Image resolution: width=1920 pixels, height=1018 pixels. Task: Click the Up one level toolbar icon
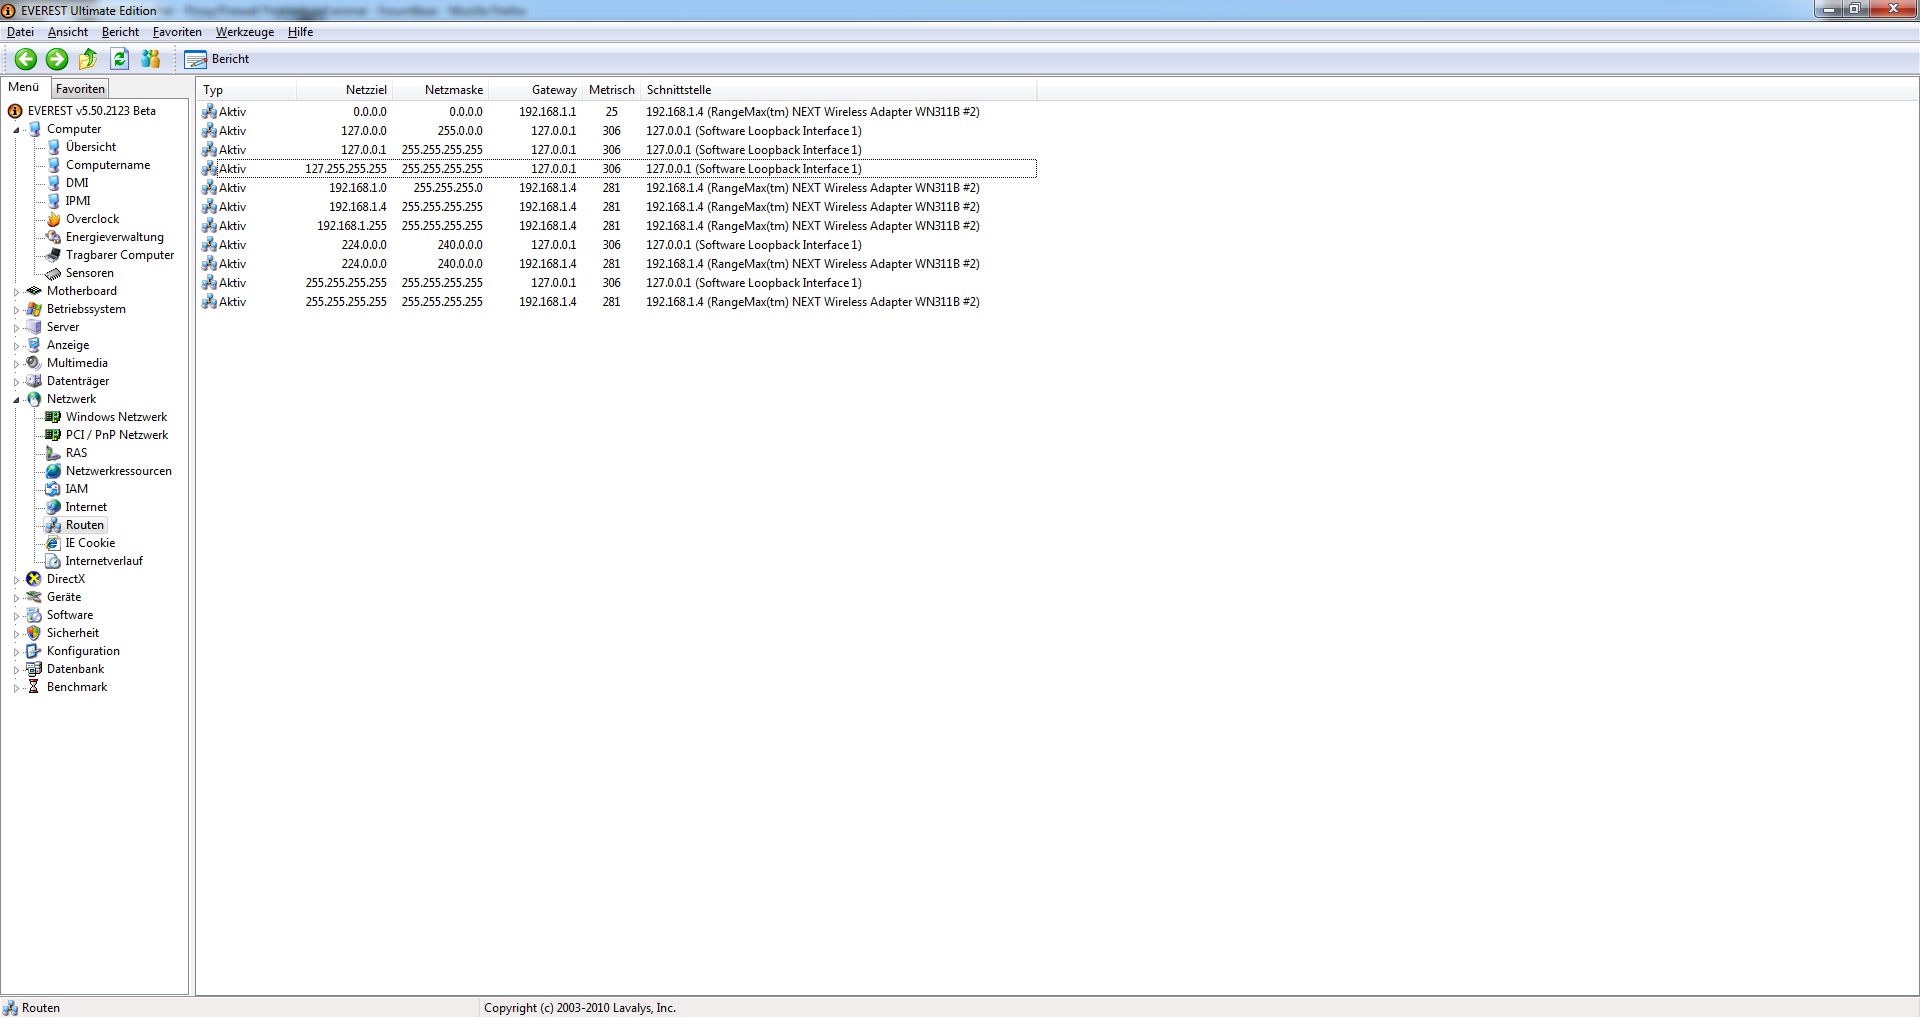click(x=88, y=59)
